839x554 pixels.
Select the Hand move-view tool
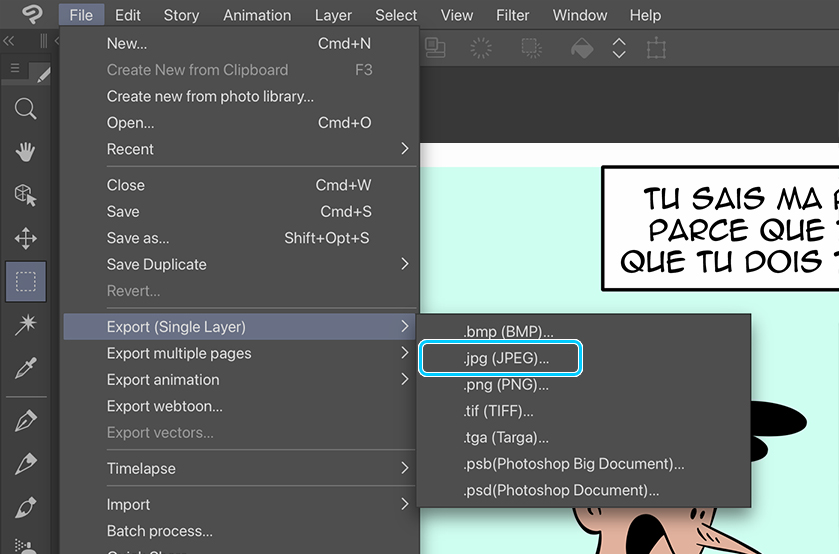coord(25,152)
